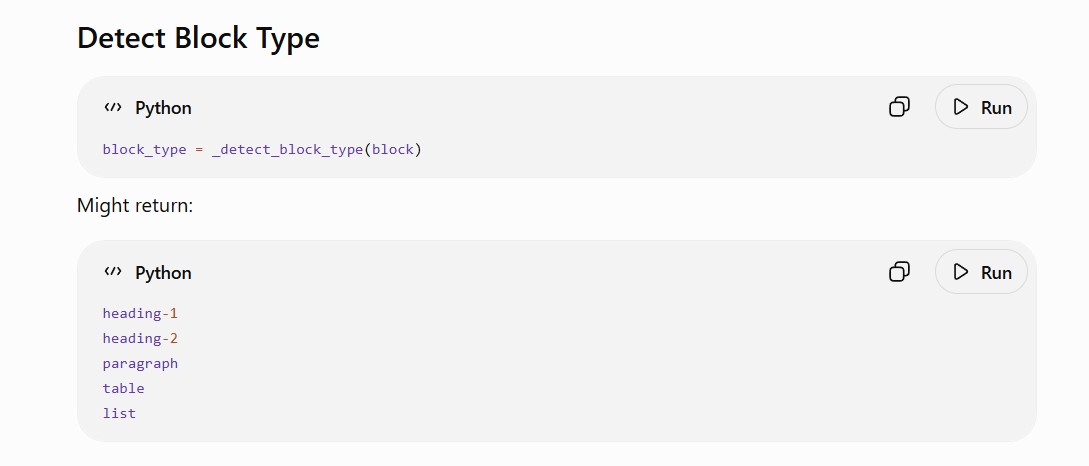Click the heading-2 code line
Image resolution: width=1089 pixels, height=466 pixels.
point(140,338)
